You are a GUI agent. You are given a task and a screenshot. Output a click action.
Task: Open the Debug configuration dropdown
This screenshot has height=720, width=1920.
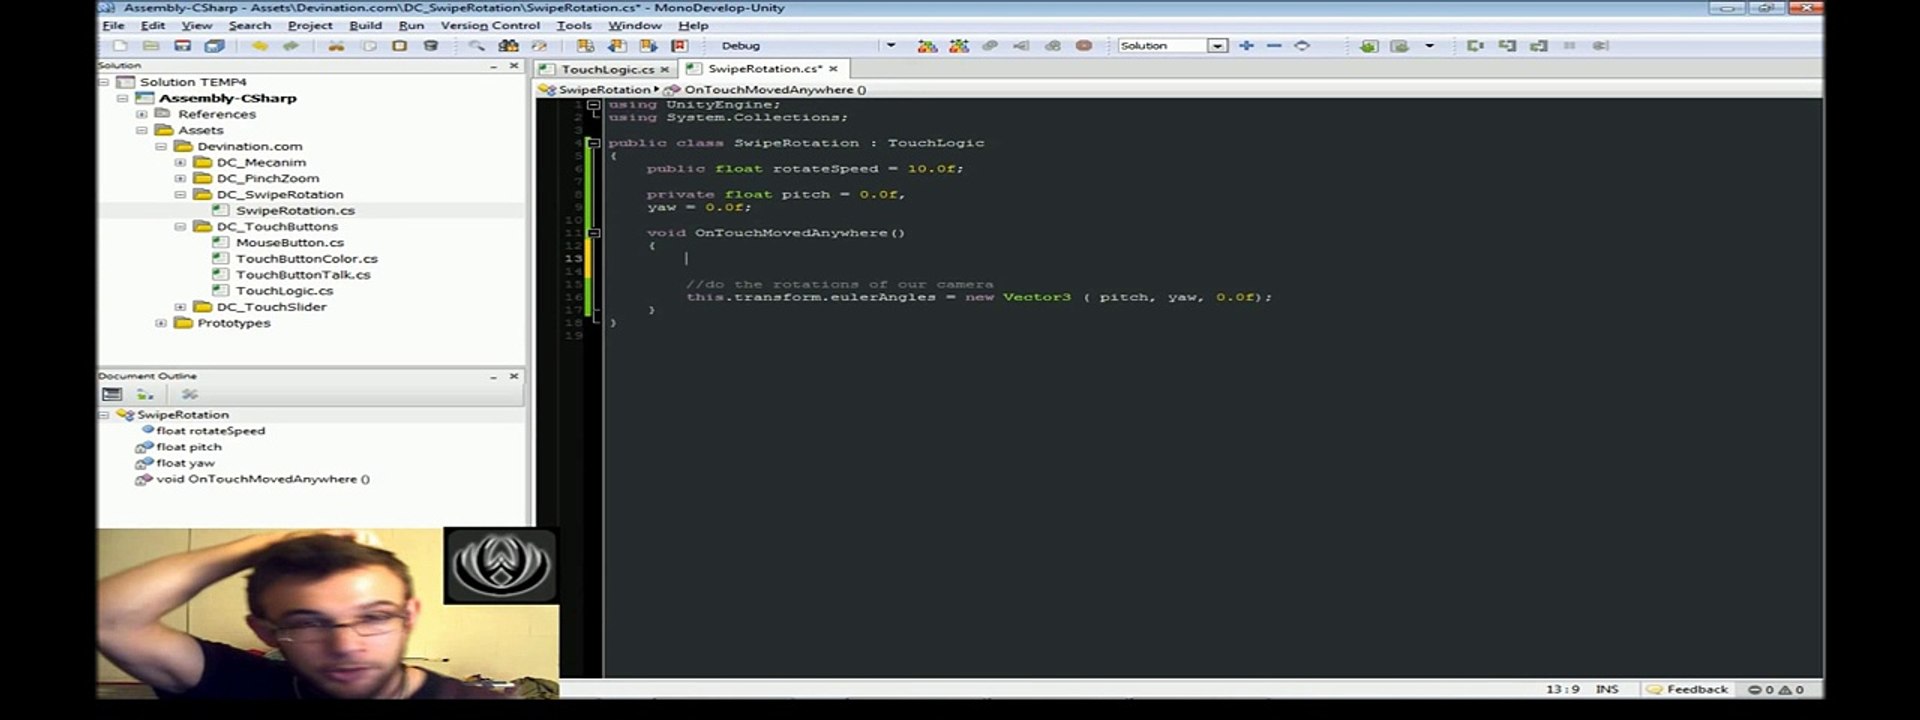[890, 46]
